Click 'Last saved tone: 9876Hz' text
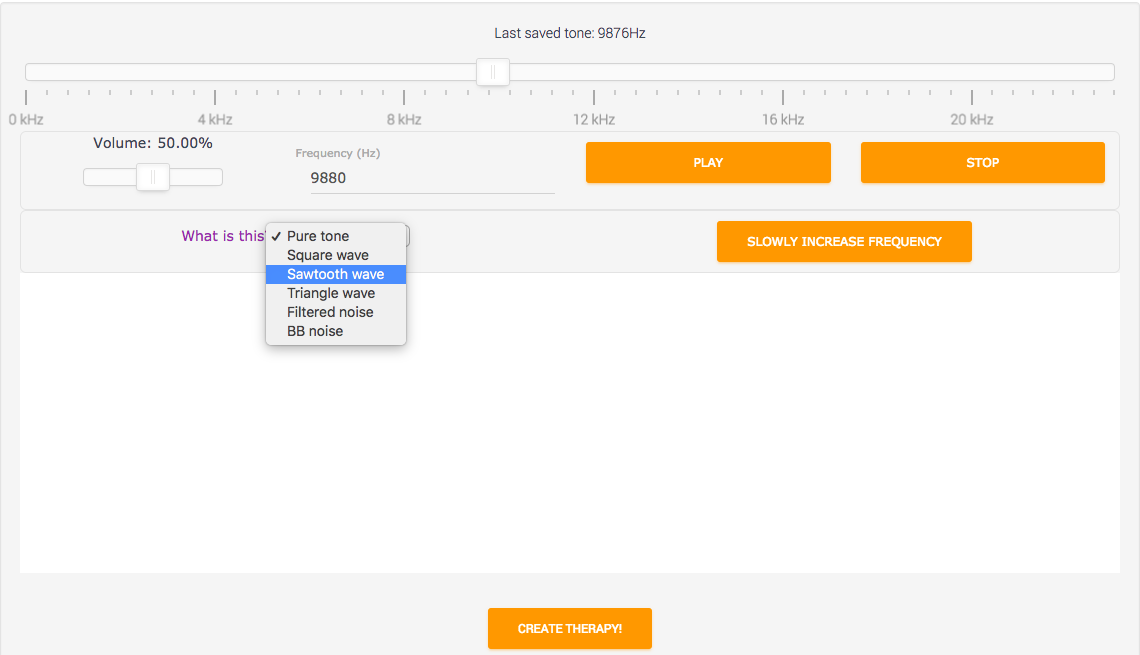 (570, 33)
